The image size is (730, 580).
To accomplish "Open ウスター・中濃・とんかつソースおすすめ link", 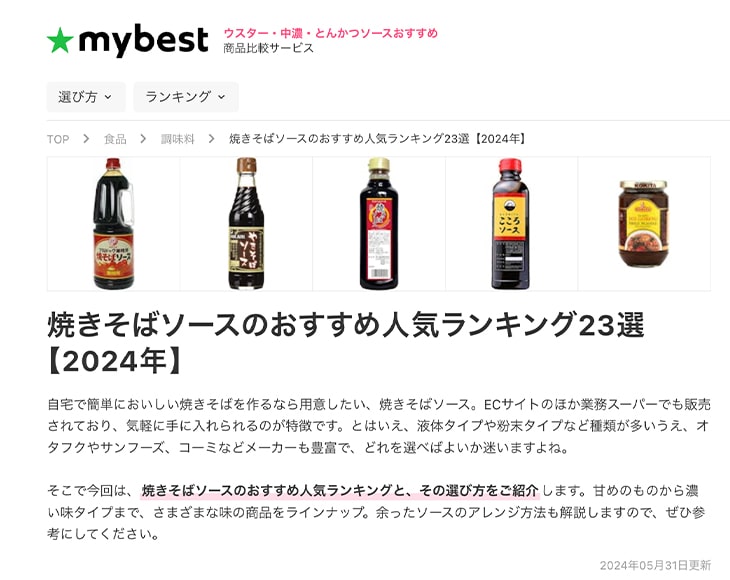I will click(331, 33).
